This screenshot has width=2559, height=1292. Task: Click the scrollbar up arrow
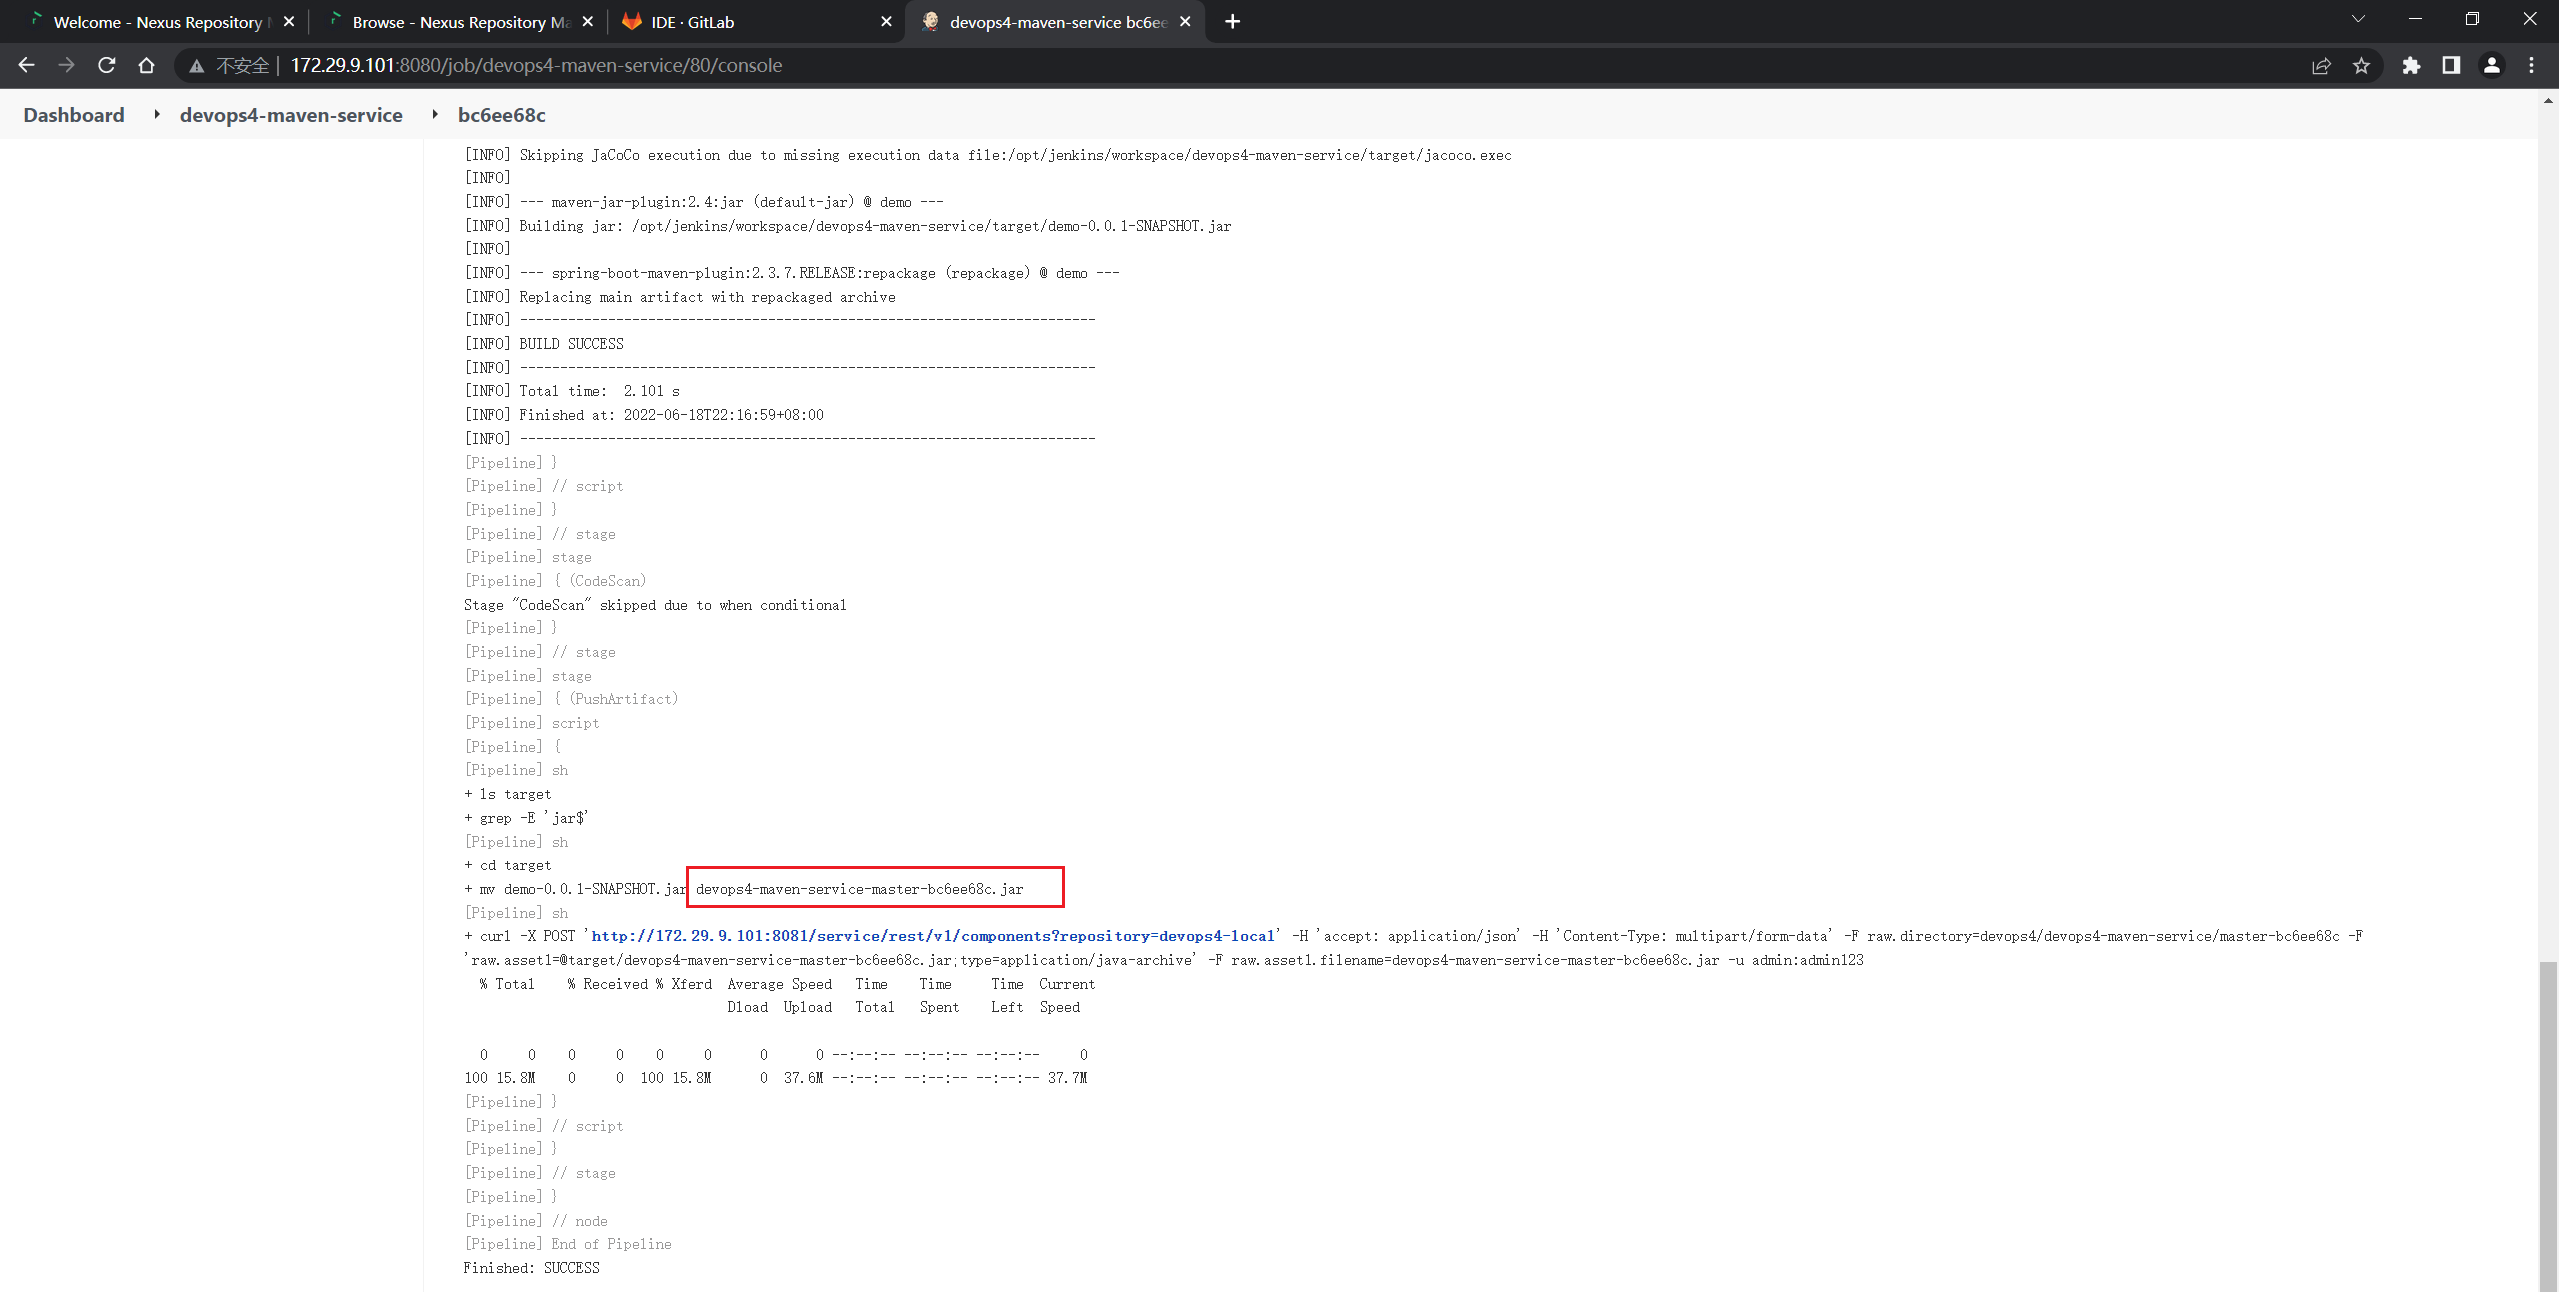2548,101
